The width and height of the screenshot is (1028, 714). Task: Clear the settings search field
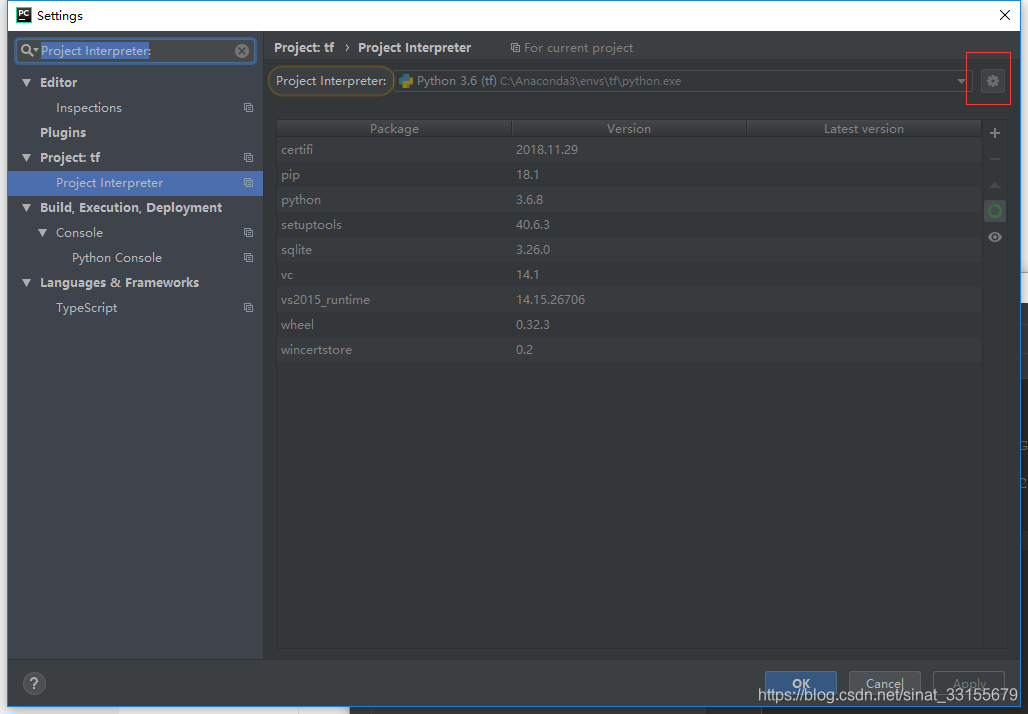(x=242, y=50)
